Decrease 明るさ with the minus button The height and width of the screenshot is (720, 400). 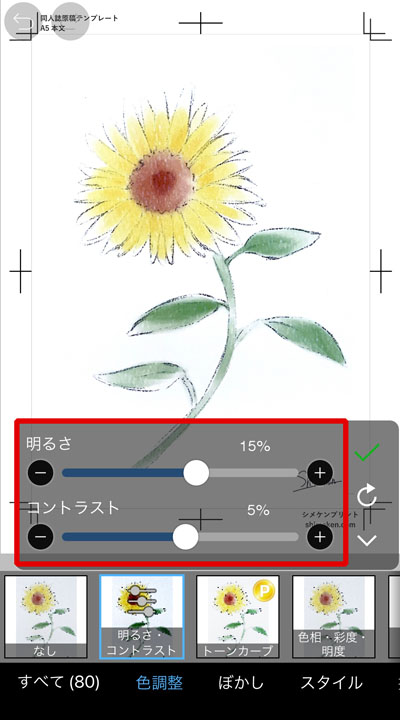click(x=40, y=473)
